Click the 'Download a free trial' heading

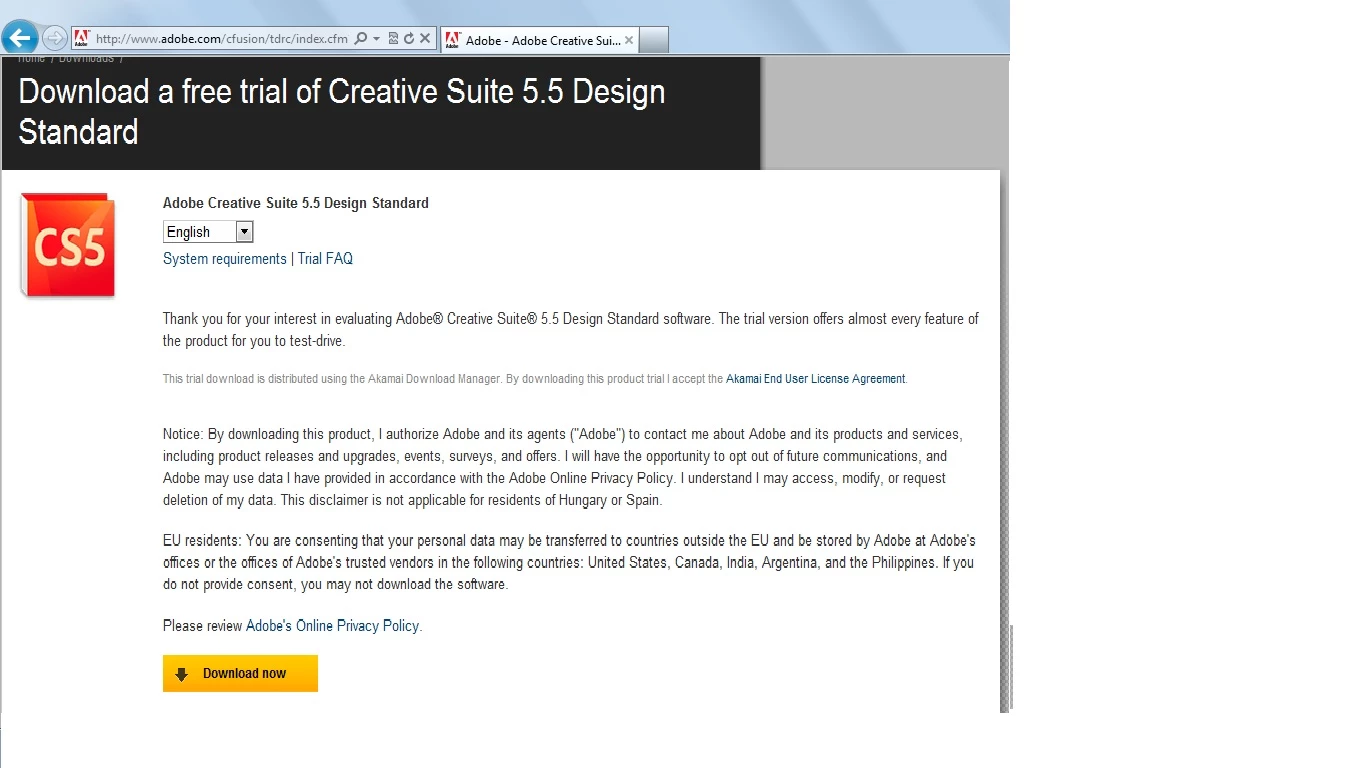[342, 111]
